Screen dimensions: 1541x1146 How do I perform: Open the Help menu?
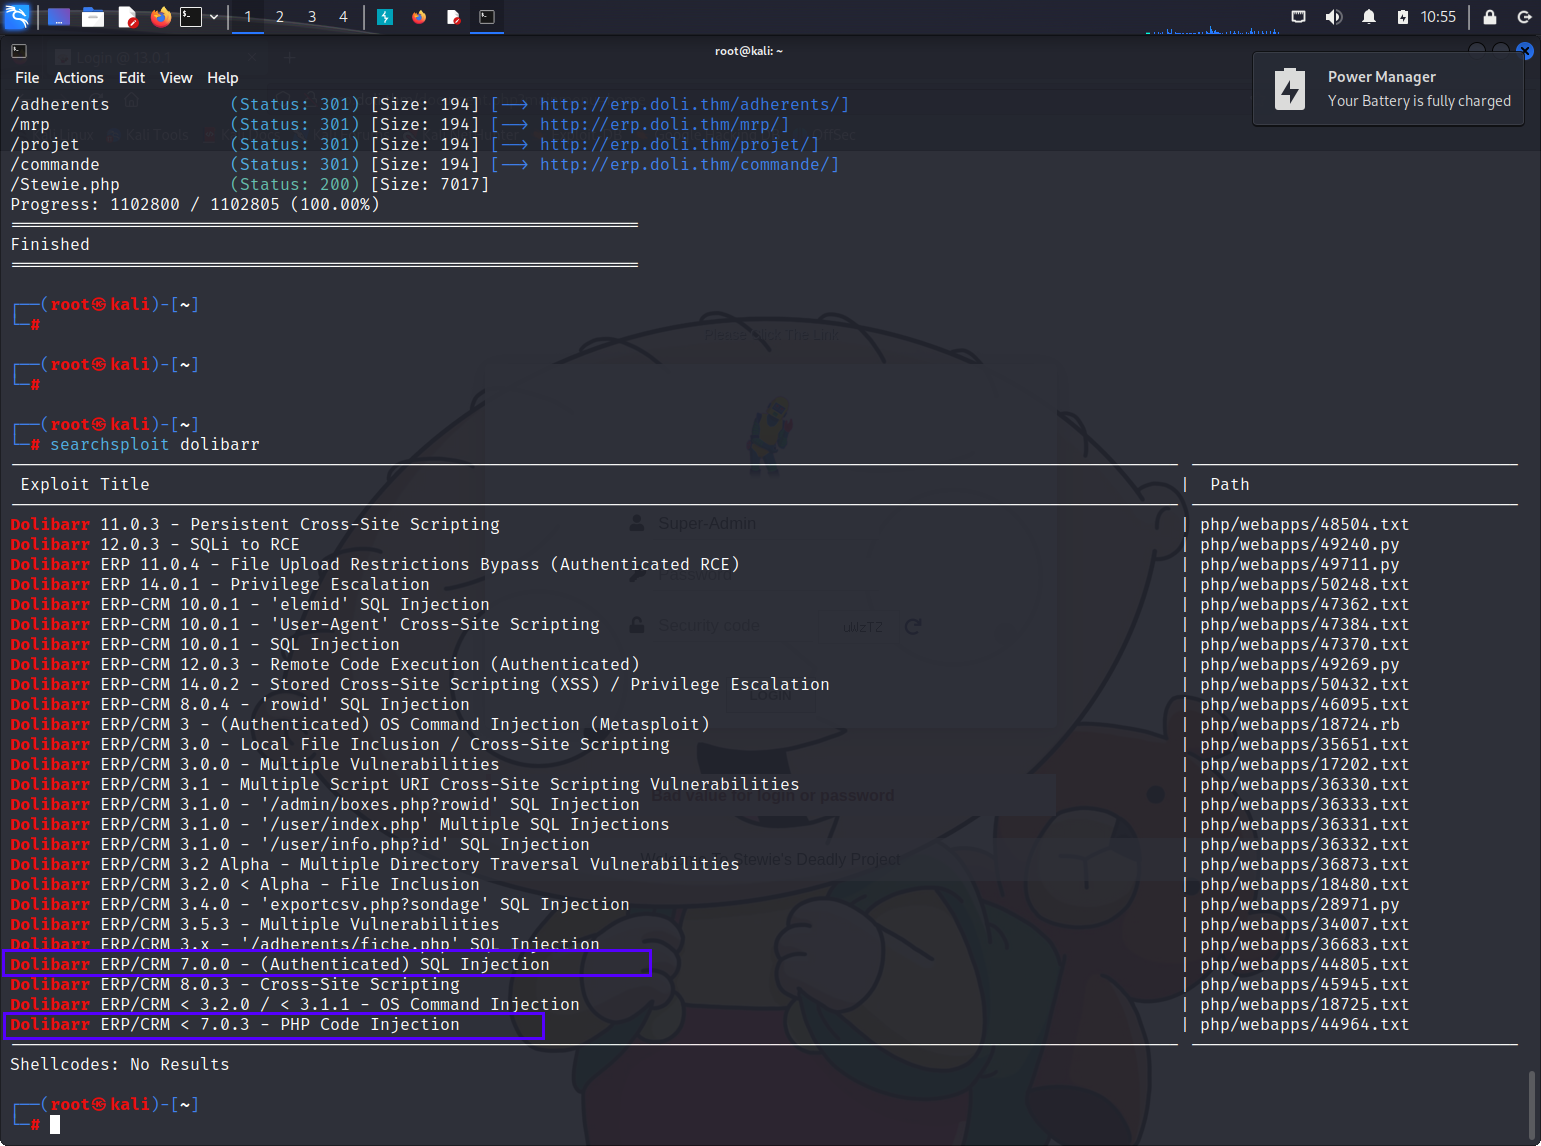coord(223,78)
